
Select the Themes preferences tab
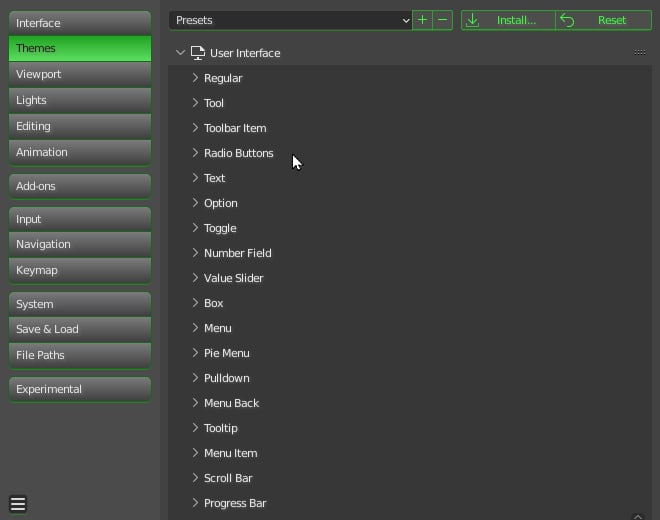pos(80,48)
